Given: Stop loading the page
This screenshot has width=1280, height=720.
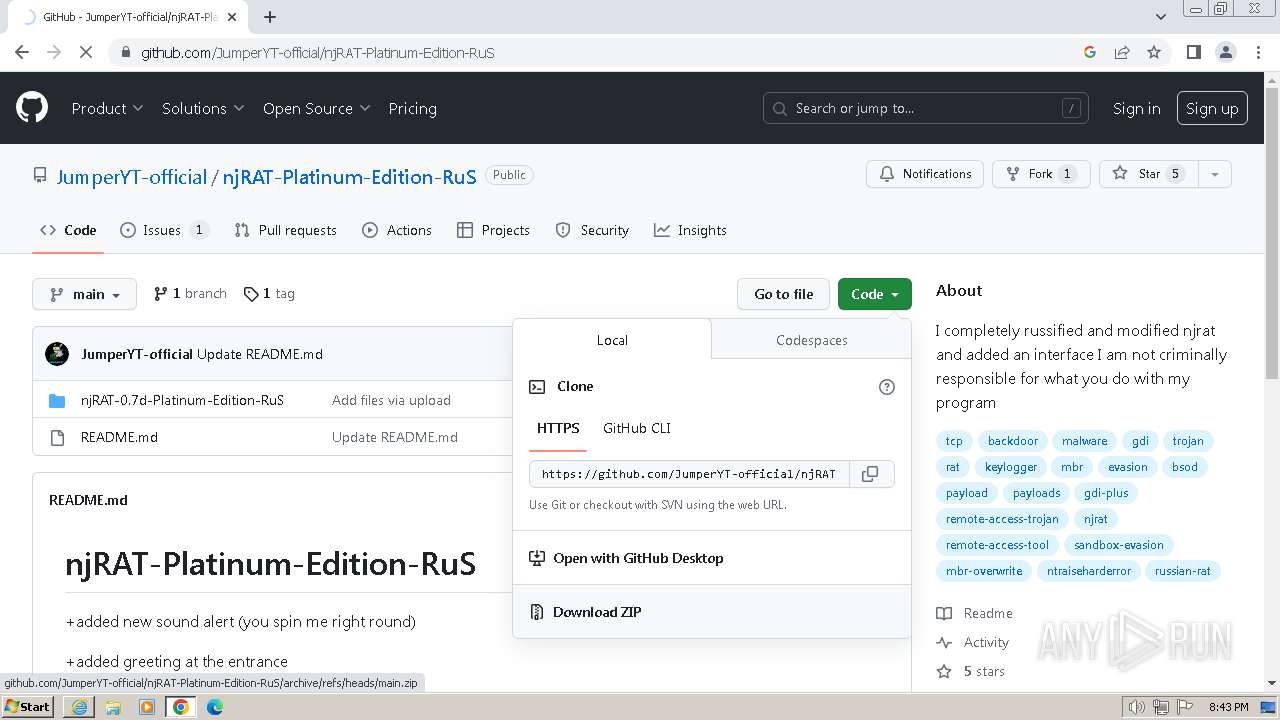Looking at the screenshot, I should click(86, 52).
